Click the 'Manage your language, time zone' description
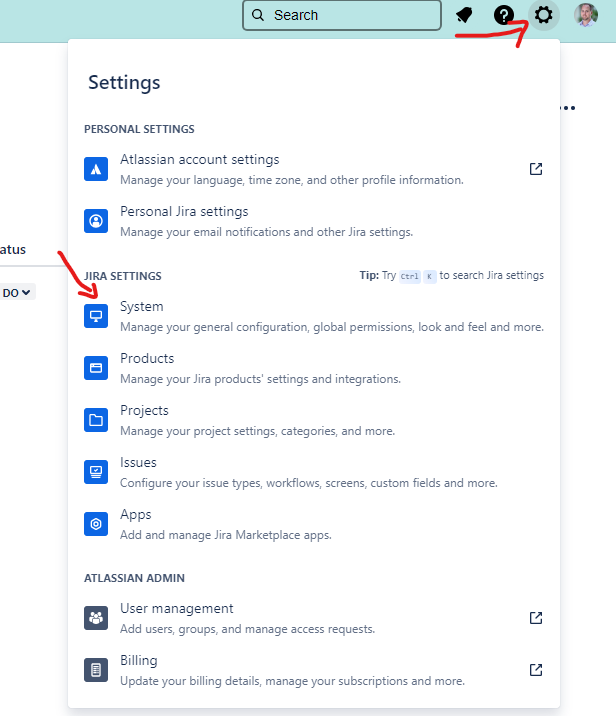The width and height of the screenshot is (616, 716). click(292, 180)
